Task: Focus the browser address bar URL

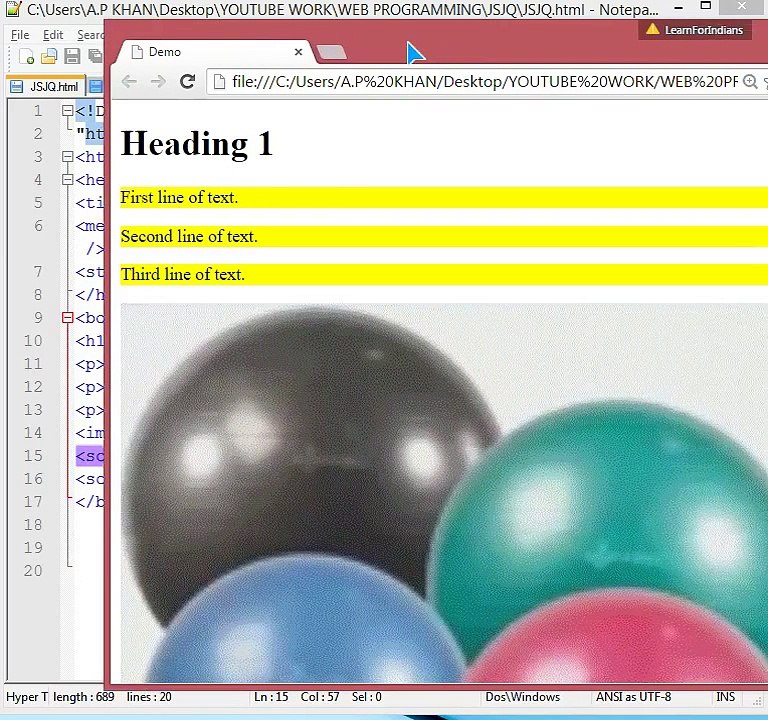Action: pos(484,81)
